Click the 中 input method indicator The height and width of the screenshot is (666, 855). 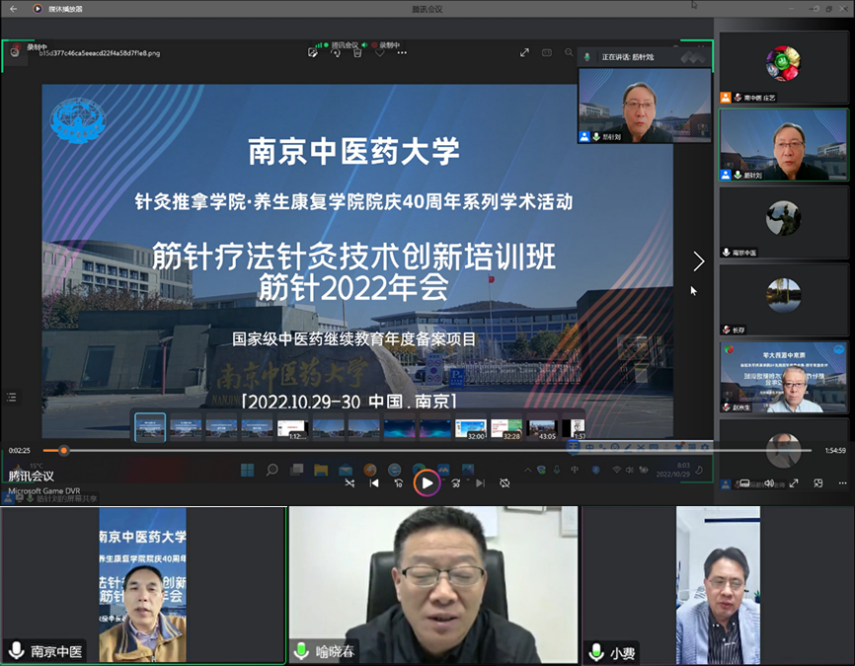574,470
